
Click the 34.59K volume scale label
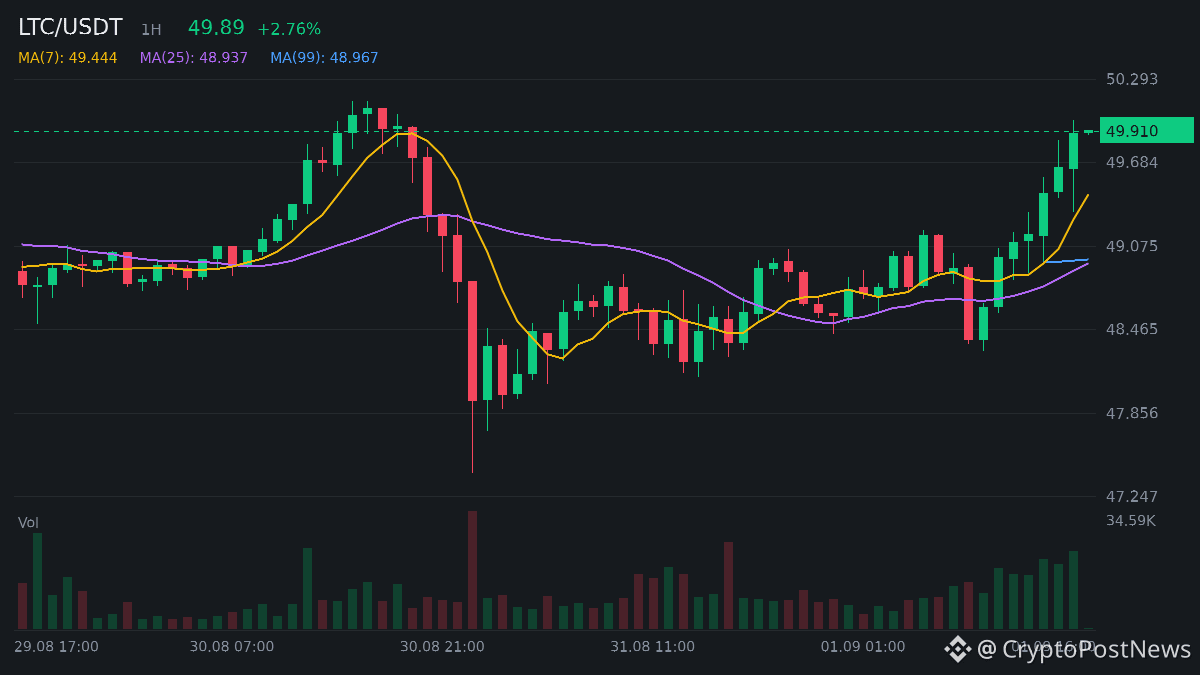click(x=1131, y=521)
